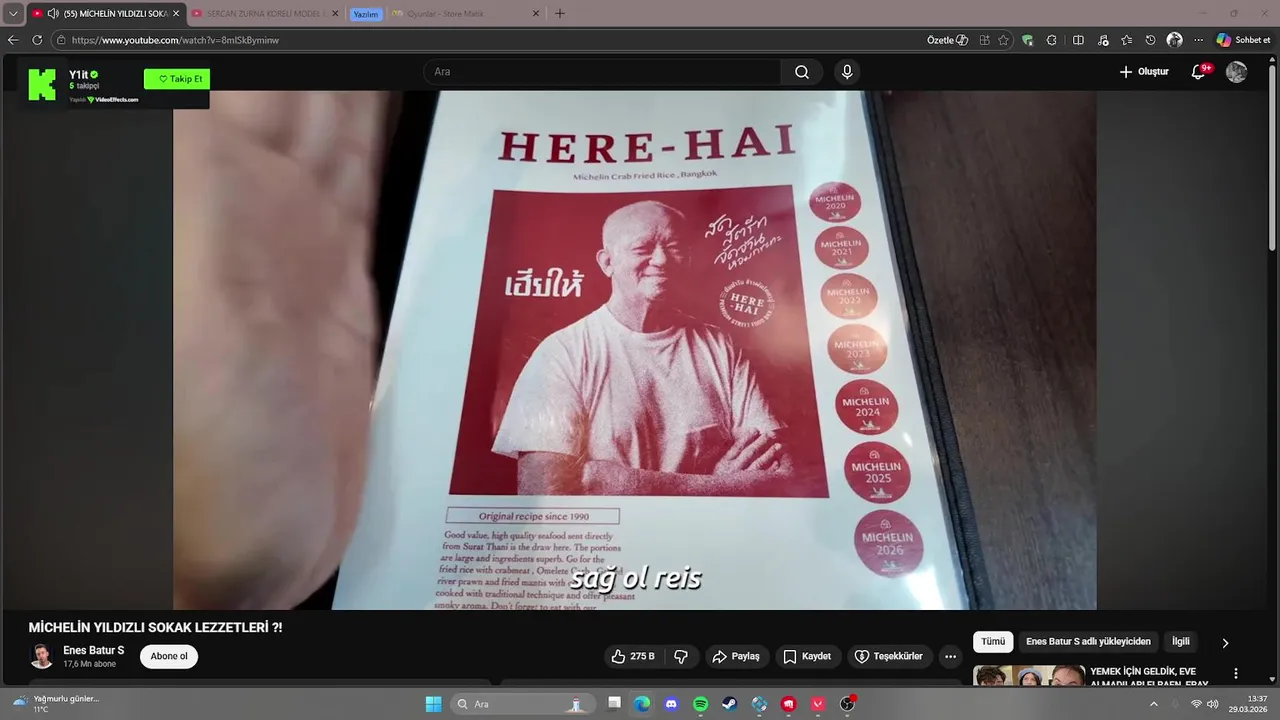Open YouTube notifications bell

point(1199,72)
